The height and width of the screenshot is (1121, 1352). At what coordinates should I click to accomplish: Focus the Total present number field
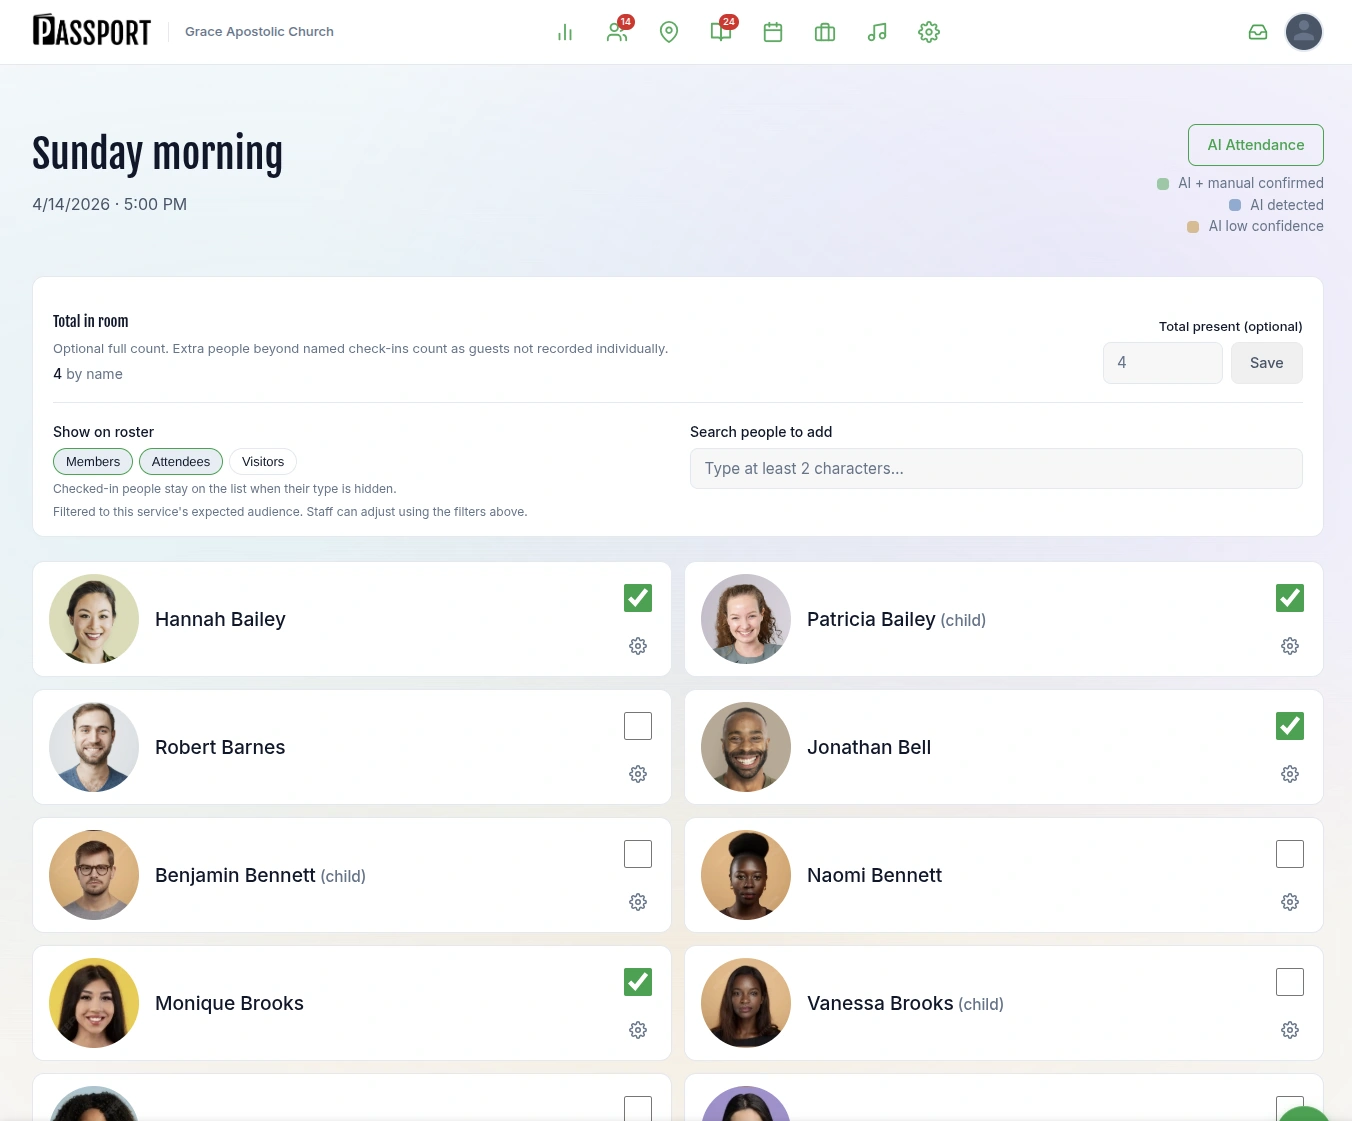click(x=1163, y=363)
